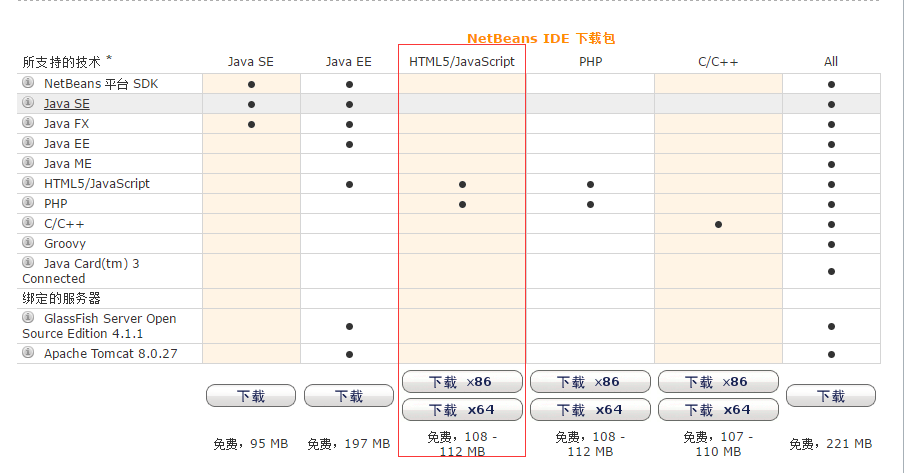The width and height of the screenshot is (904, 473).
Task: Click the NetBeans 平台 SDK row label
Action: click(101, 84)
